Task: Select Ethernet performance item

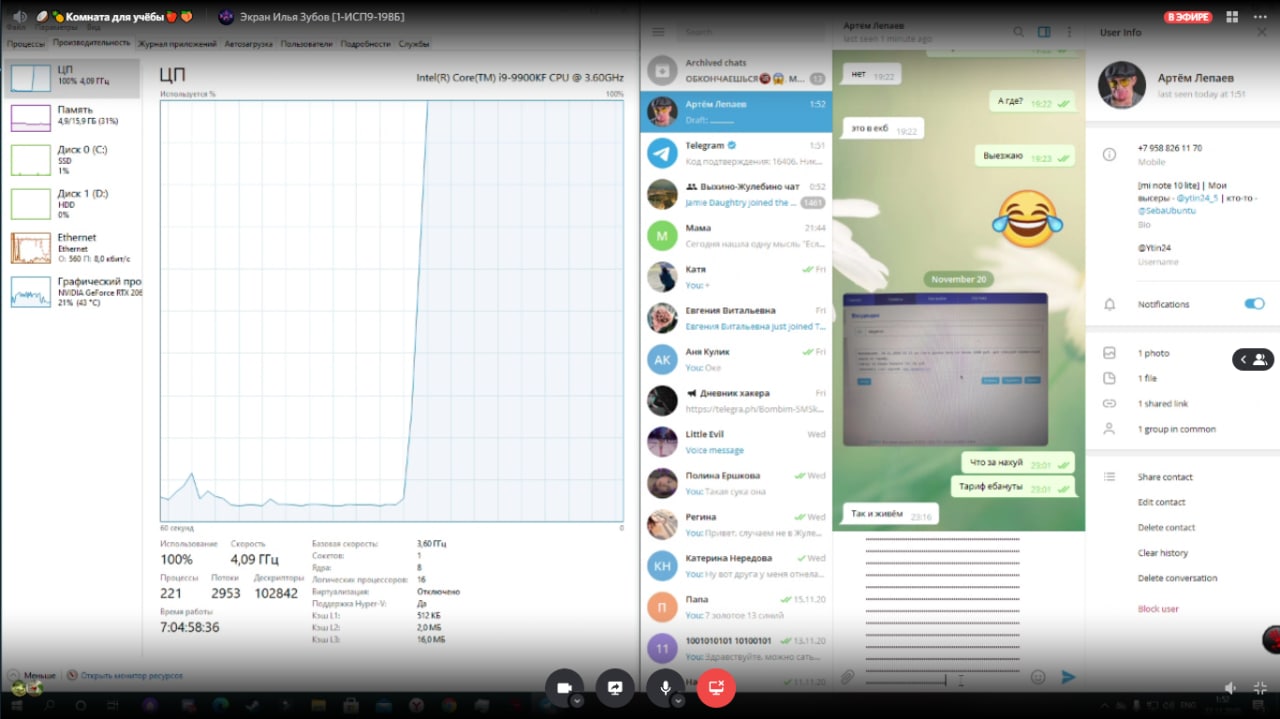Action: (72, 247)
